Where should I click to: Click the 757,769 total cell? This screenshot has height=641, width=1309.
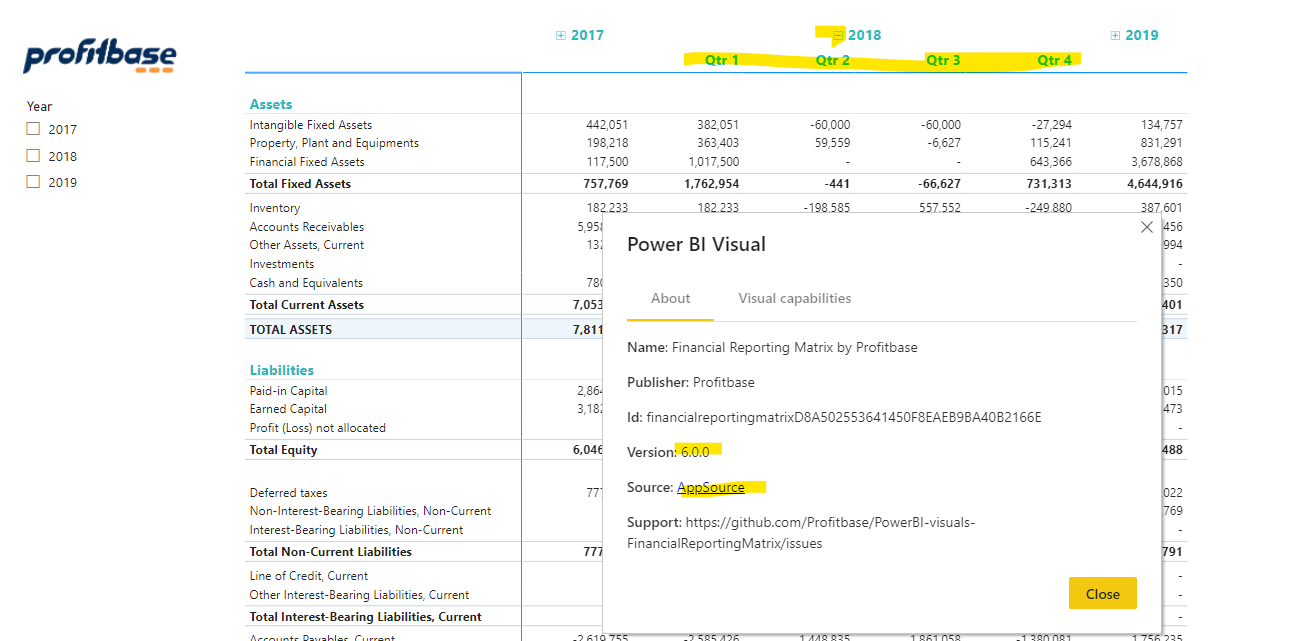pos(605,184)
